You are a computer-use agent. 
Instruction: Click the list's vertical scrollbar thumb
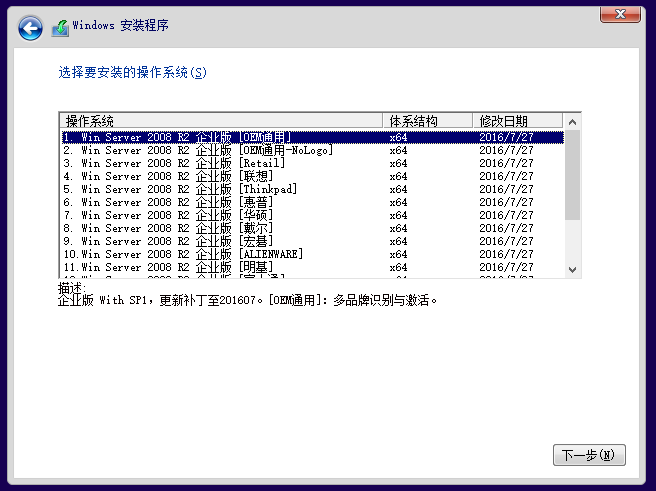coord(572,175)
